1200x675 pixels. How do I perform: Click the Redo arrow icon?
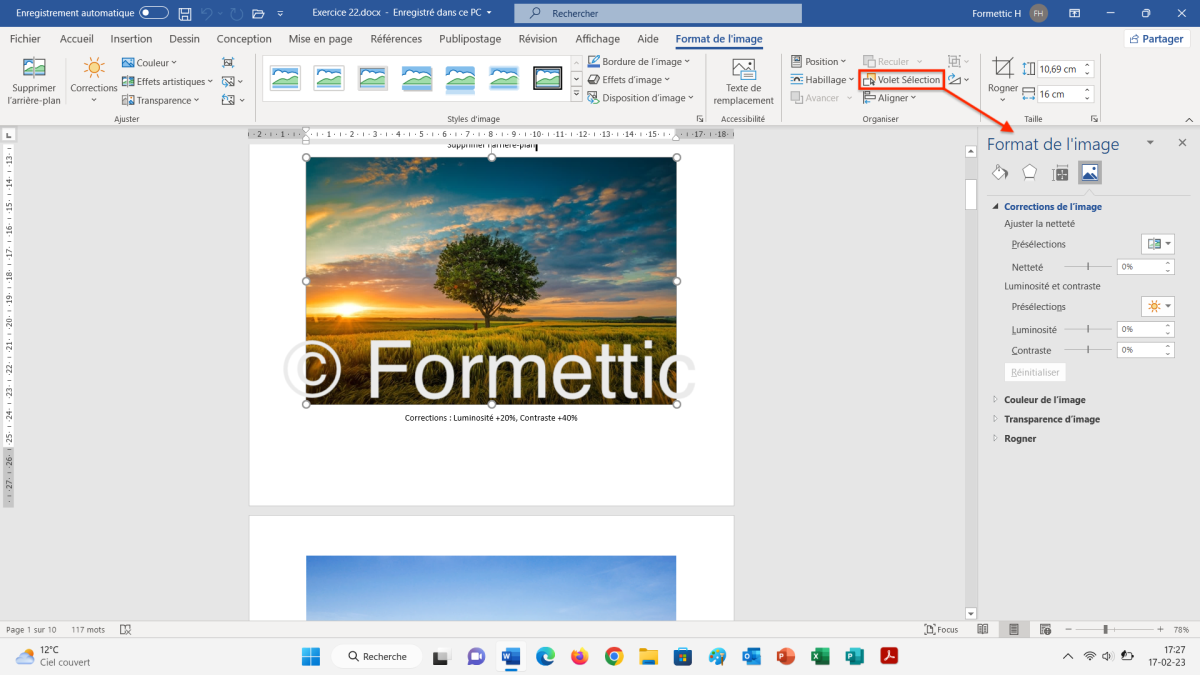[236, 13]
